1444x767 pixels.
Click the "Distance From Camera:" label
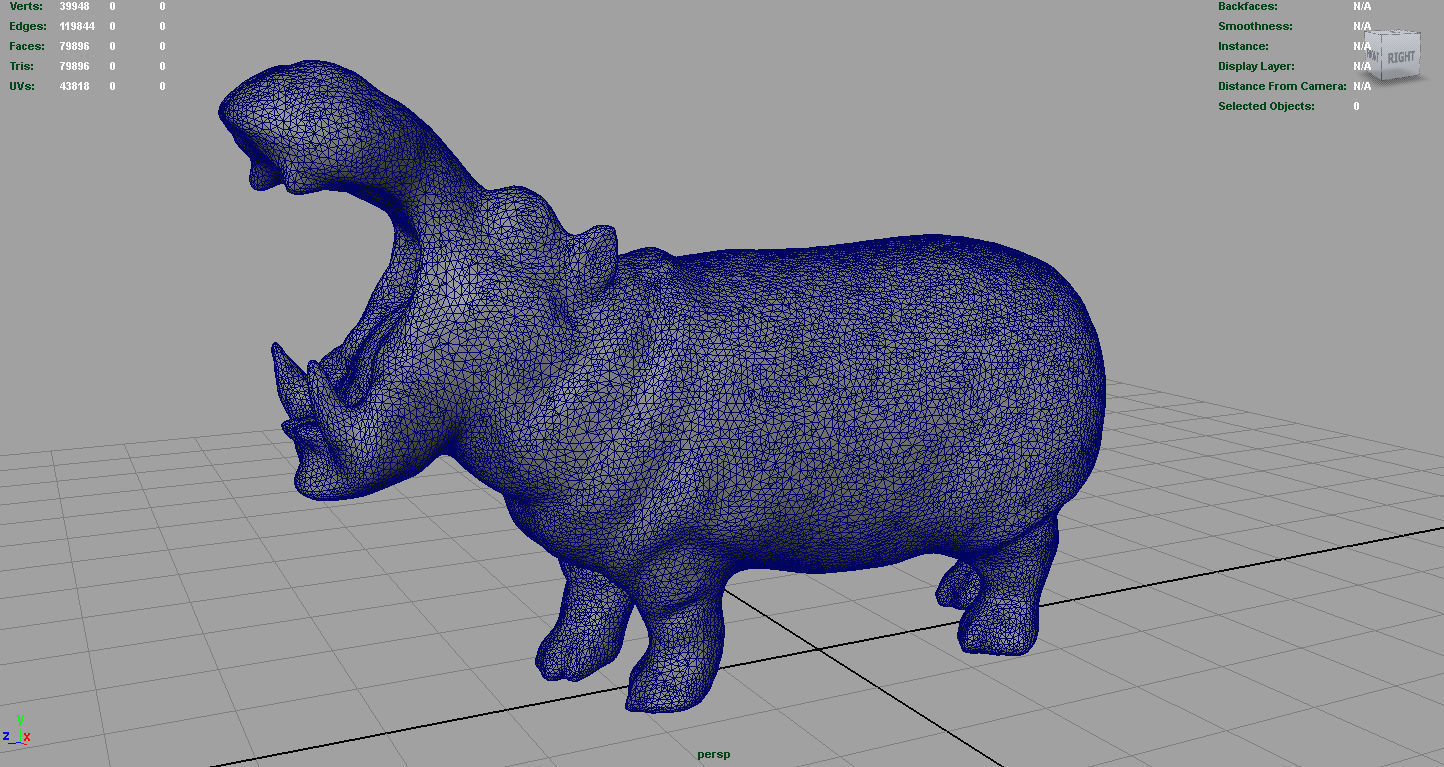(1282, 86)
